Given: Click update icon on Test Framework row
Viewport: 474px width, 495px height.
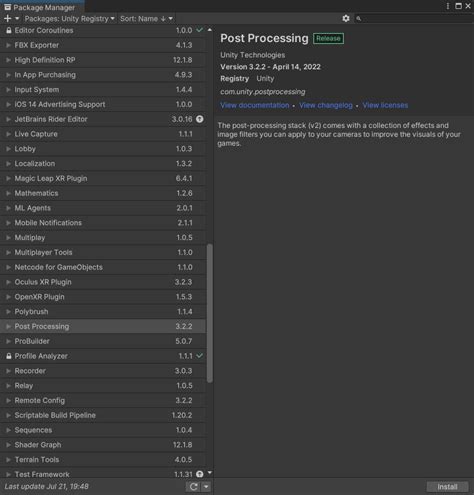Looking at the screenshot, I should point(200,474).
